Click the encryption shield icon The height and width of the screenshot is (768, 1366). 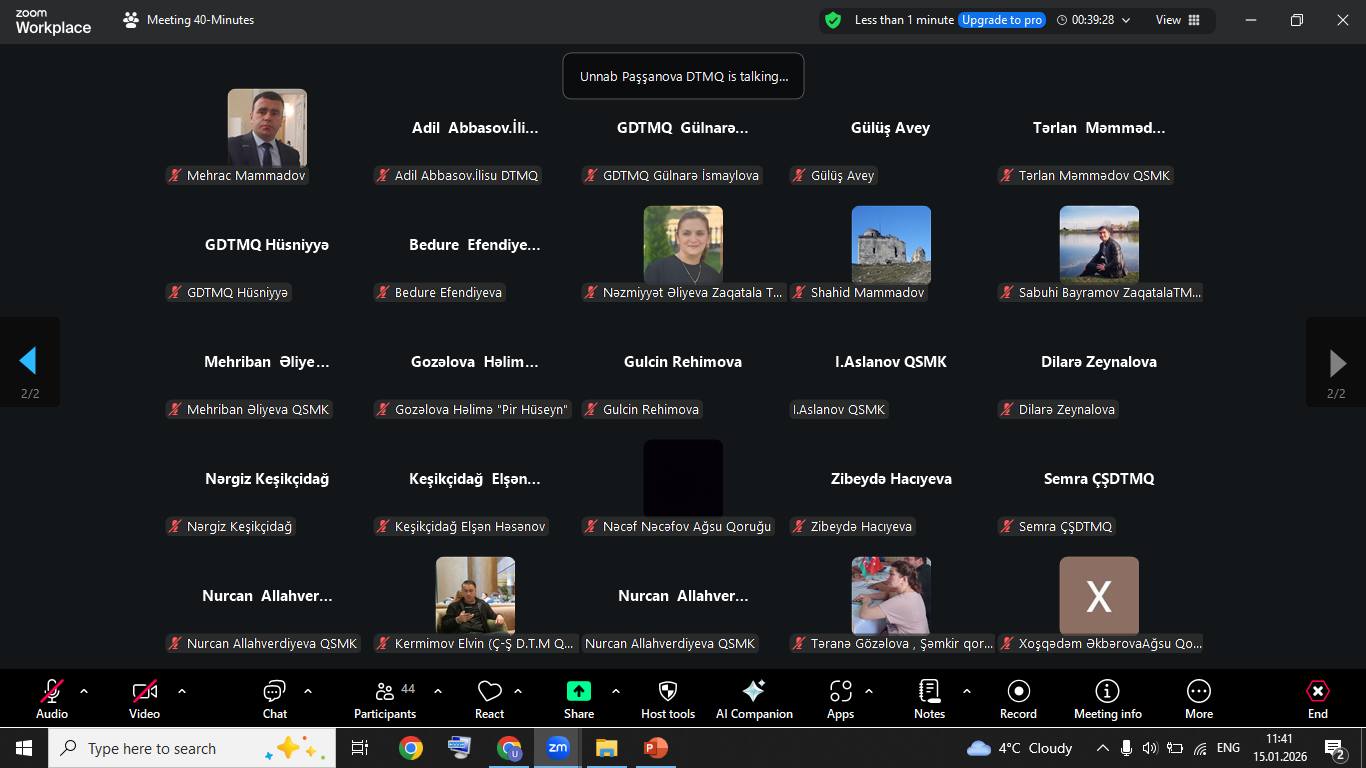coord(832,20)
